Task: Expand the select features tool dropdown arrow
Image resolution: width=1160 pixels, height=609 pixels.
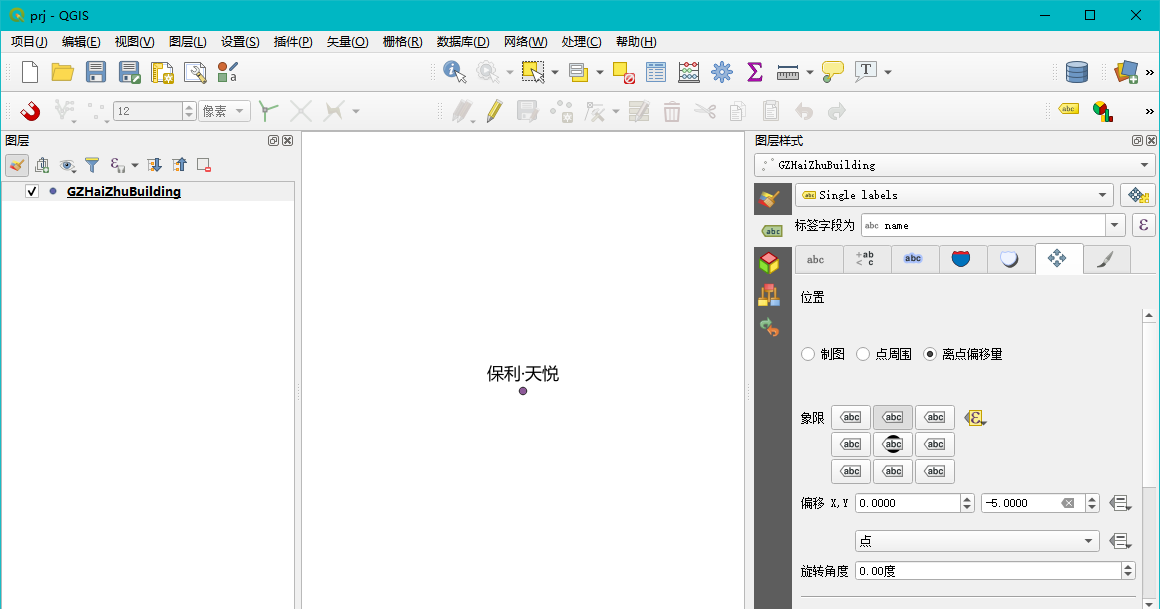Action: coord(555,72)
